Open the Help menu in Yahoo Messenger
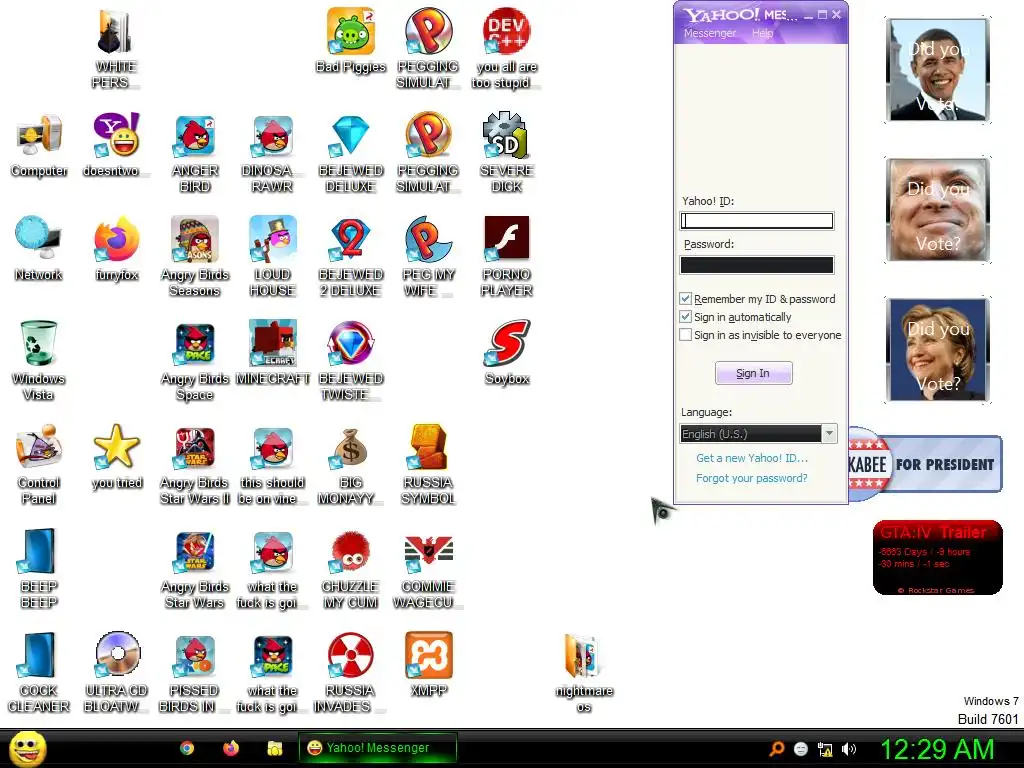 tap(762, 33)
